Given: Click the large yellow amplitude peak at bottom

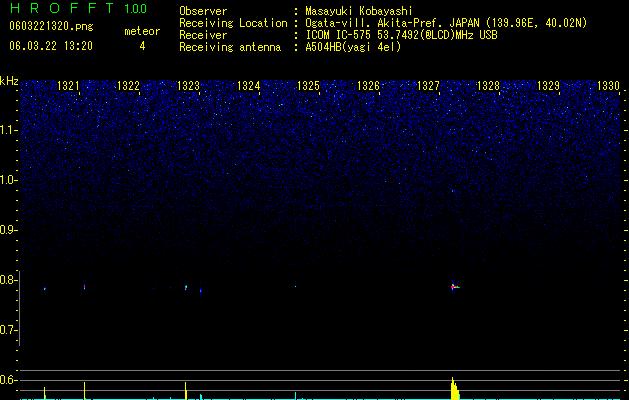Looking at the screenshot, I should (455, 388).
